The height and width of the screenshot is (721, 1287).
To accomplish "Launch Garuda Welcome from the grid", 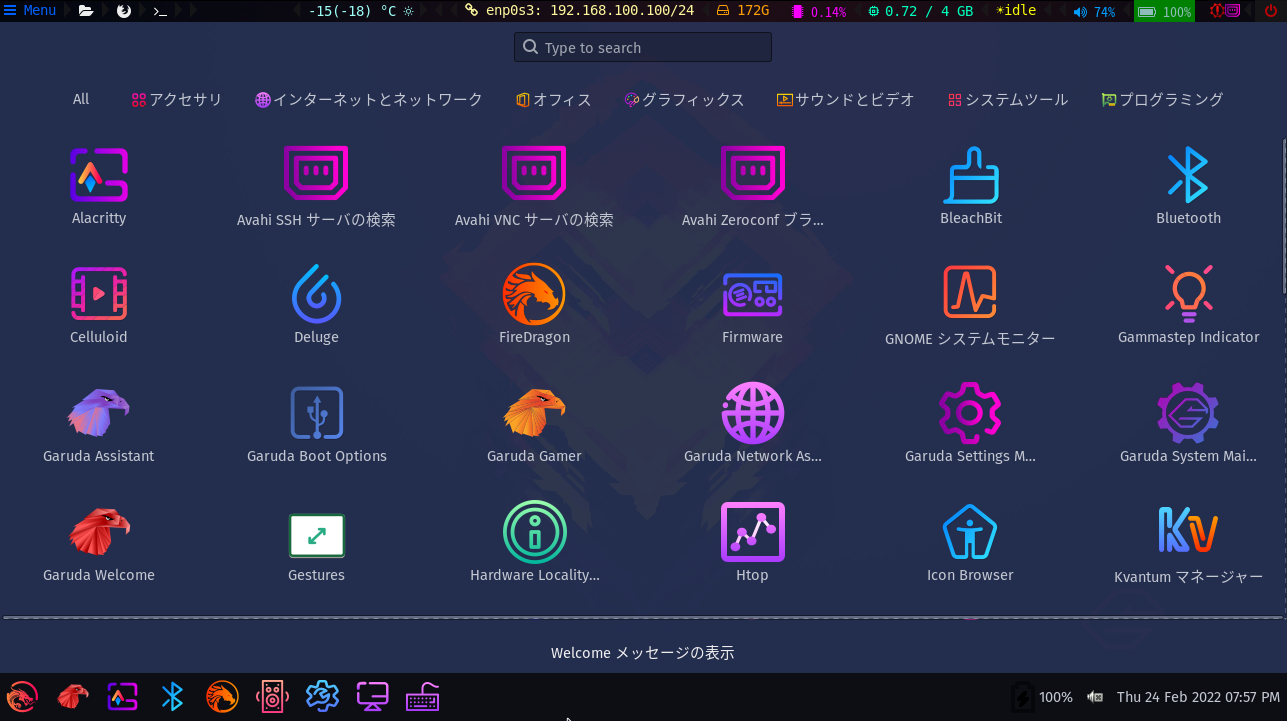I will pyautogui.click(x=99, y=543).
